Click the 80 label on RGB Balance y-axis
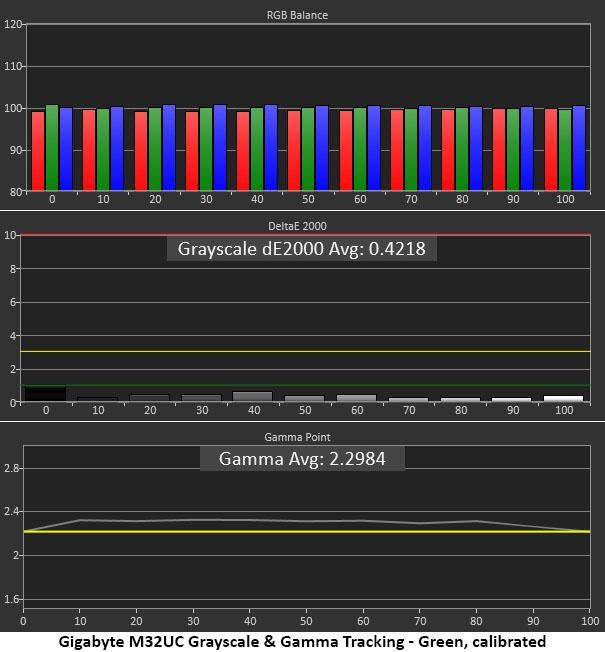605x652 pixels. tap(16, 192)
